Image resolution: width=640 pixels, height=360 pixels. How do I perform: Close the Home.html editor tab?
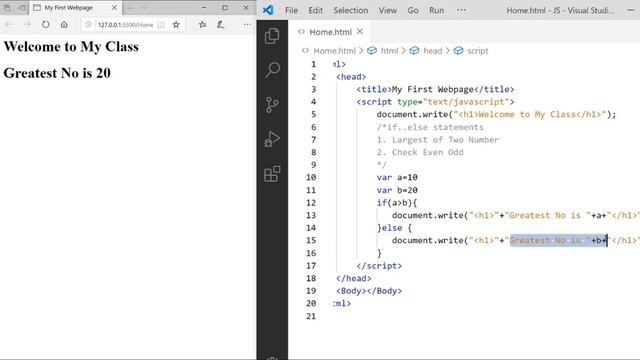coord(360,31)
